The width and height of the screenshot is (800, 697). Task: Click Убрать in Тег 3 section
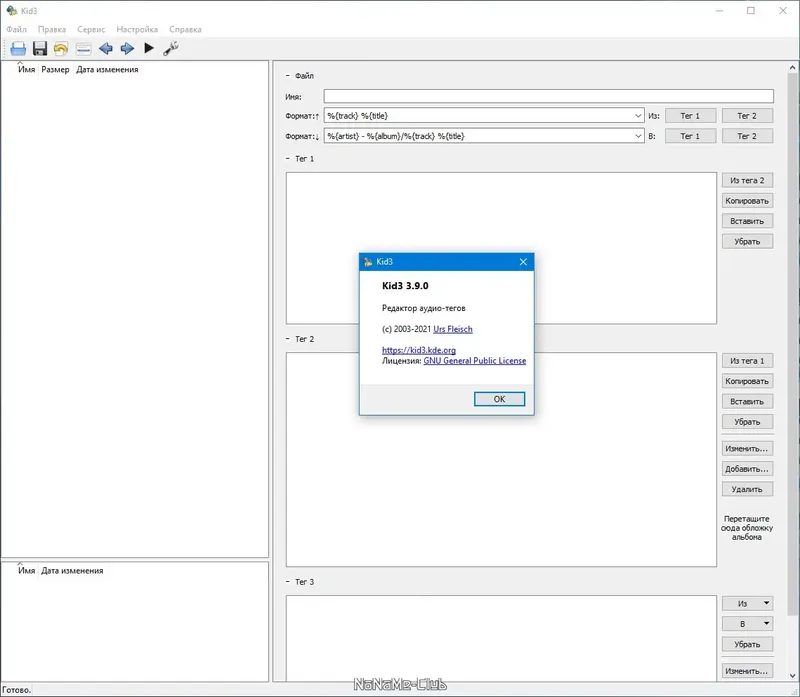747,644
